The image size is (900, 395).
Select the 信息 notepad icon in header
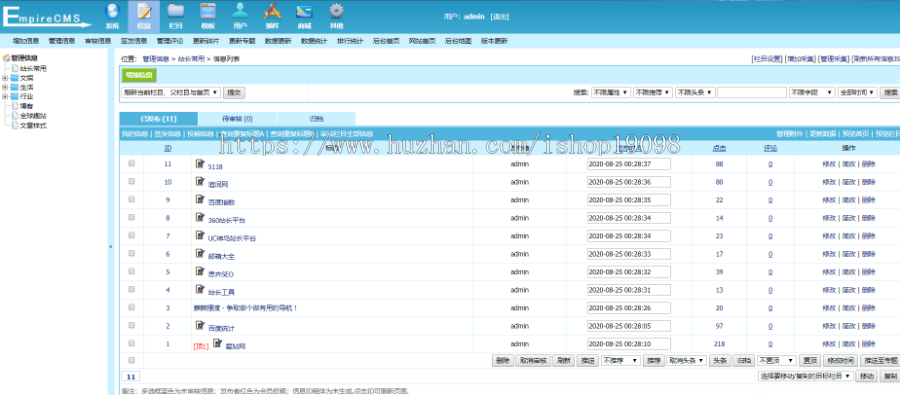144,11
